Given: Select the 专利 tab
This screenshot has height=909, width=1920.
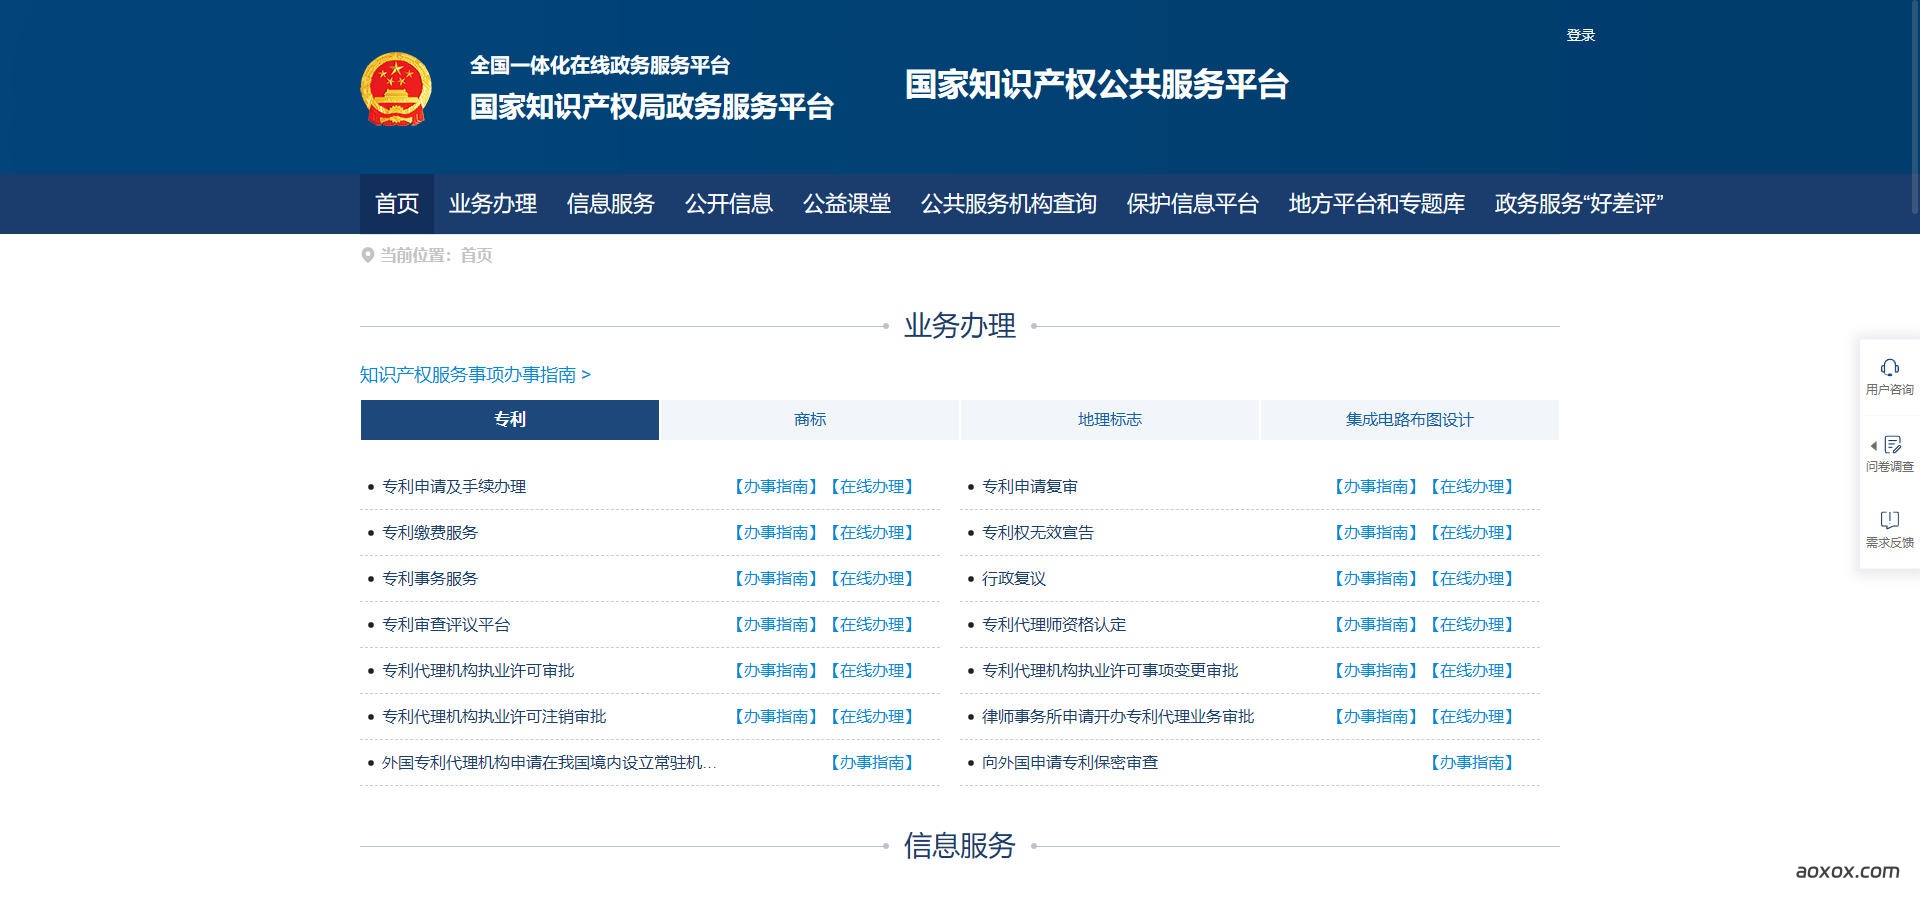Looking at the screenshot, I should click(x=508, y=420).
